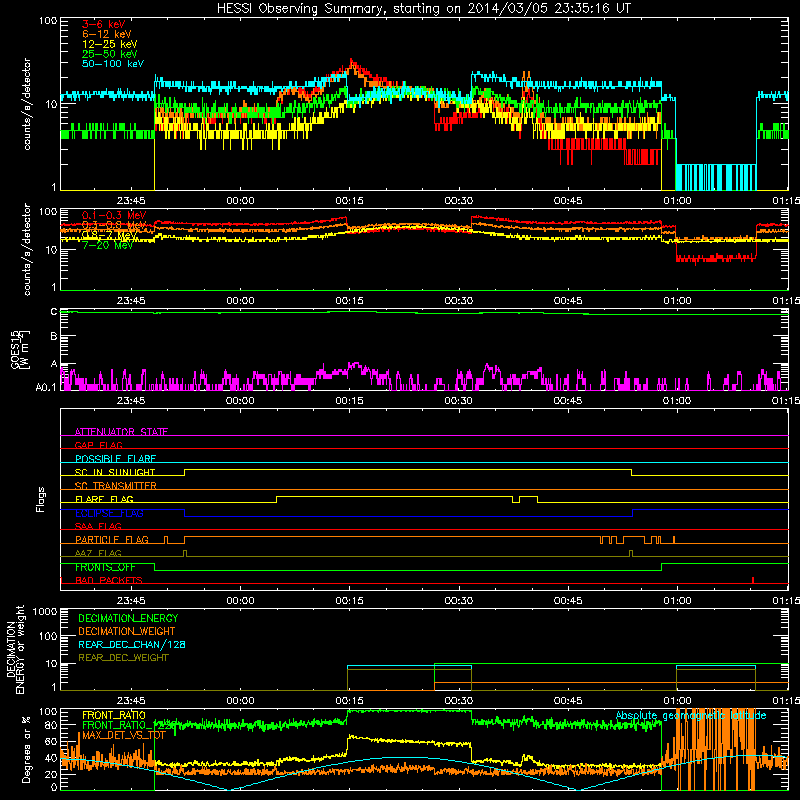Click the FLARE_FLAG label
800x800 pixels.
click(104, 499)
